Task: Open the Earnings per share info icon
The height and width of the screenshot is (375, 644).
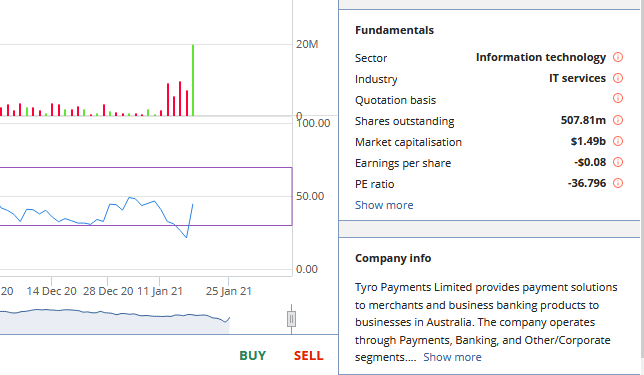Action: tap(618, 162)
